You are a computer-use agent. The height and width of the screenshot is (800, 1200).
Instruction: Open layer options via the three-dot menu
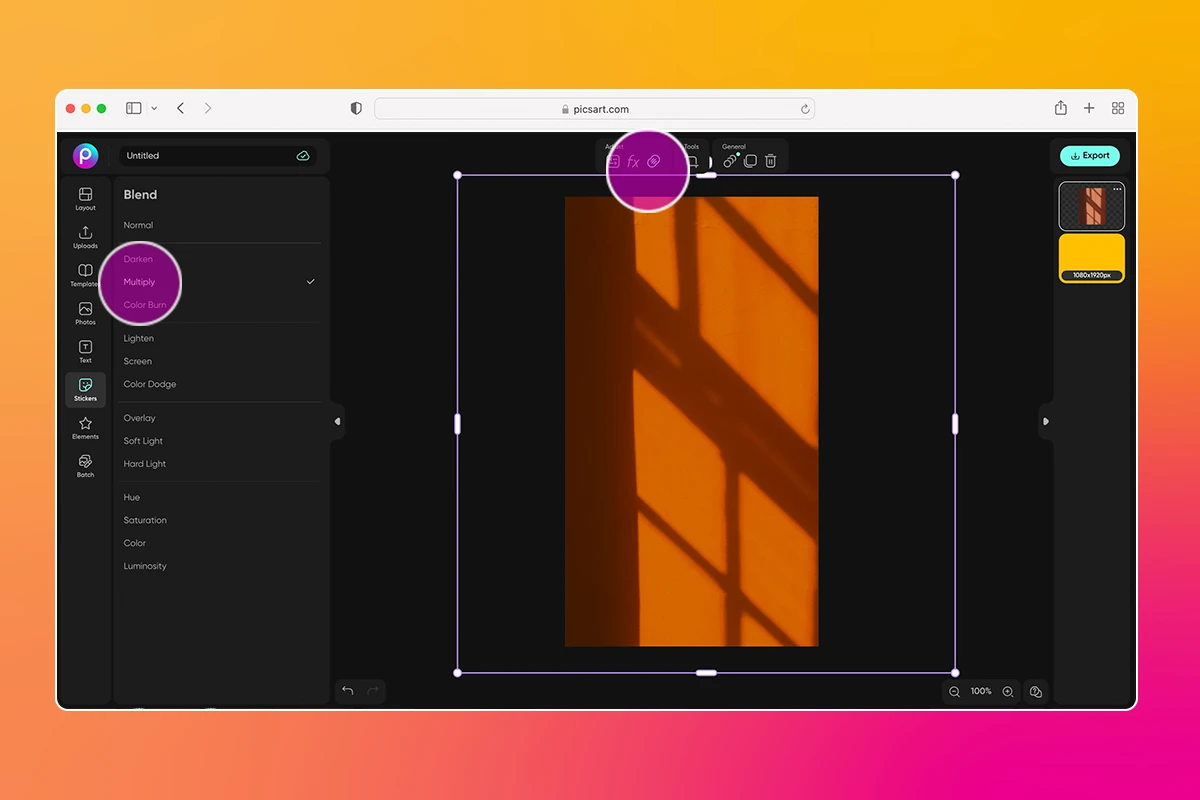tap(1118, 188)
